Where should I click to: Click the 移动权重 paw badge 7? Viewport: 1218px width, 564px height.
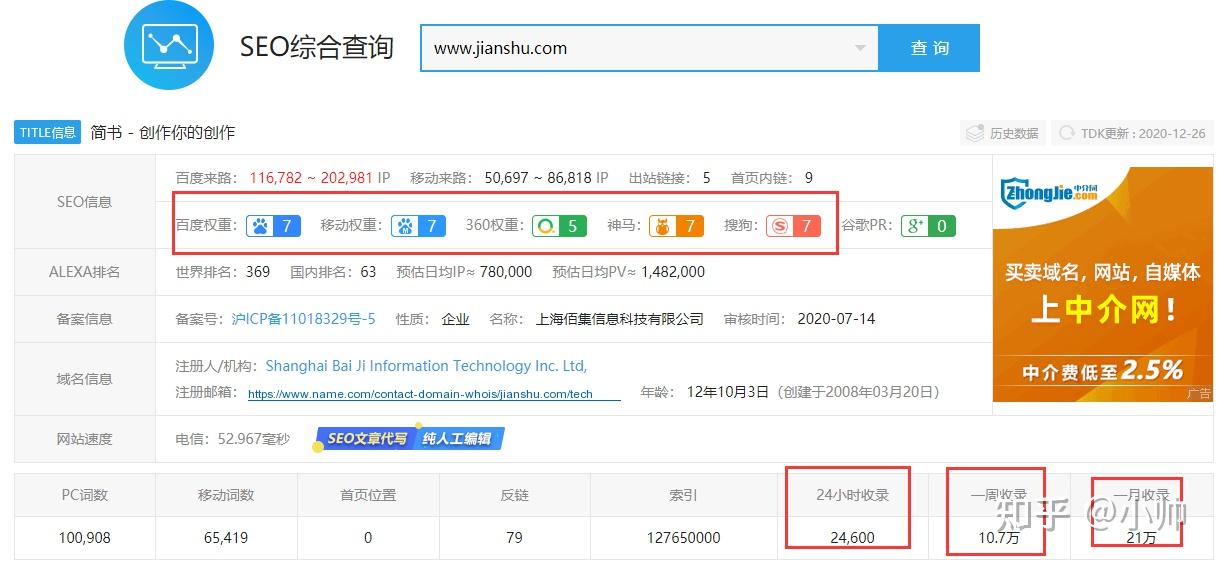(418, 226)
